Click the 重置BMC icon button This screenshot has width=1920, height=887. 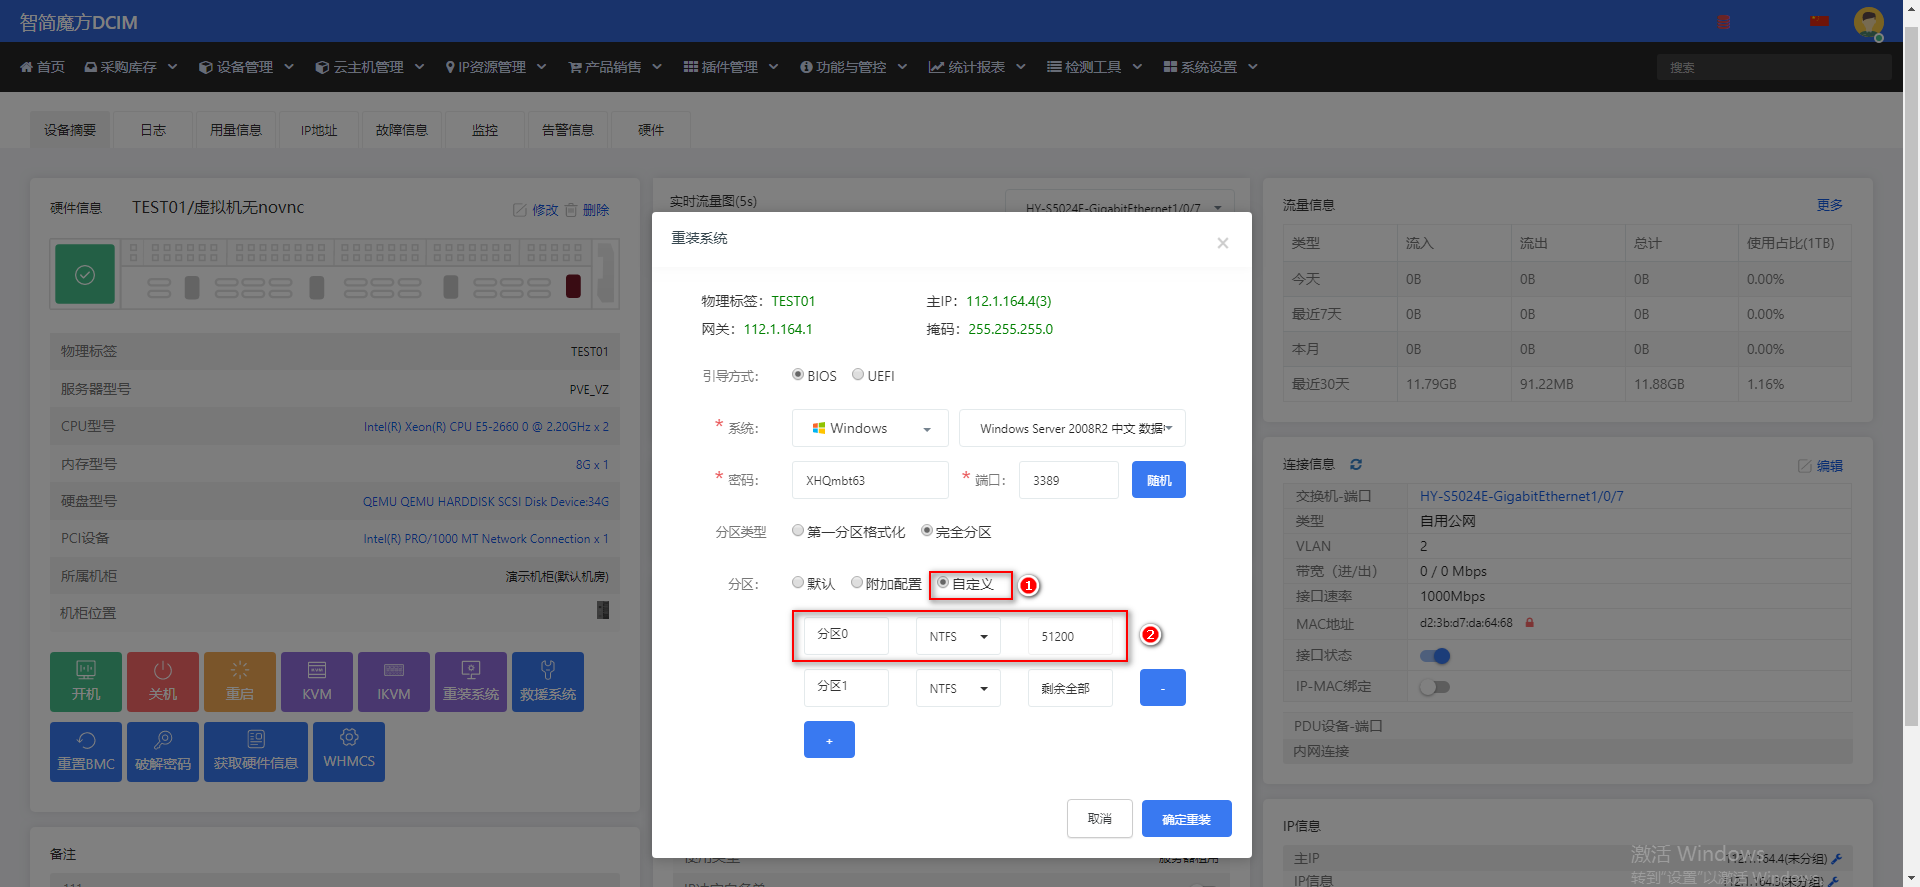[x=86, y=752]
